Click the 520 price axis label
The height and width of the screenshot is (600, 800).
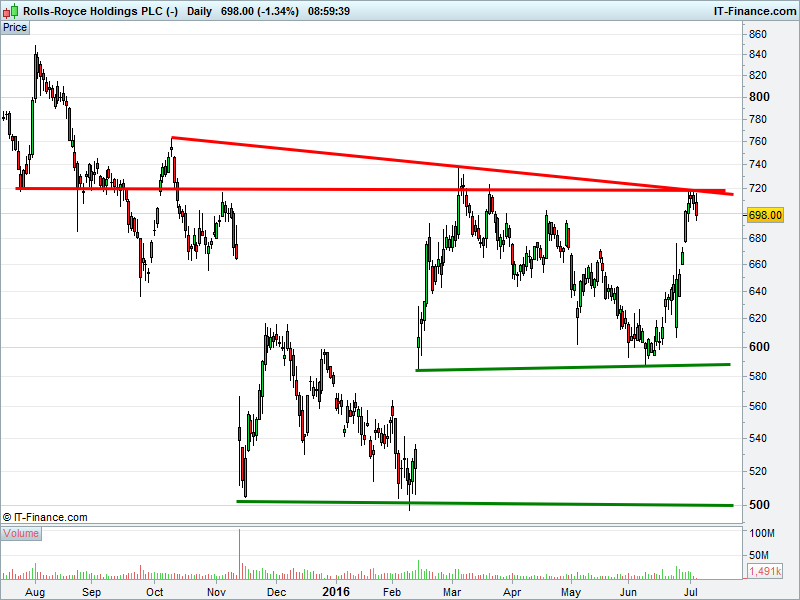click(758, 471)
